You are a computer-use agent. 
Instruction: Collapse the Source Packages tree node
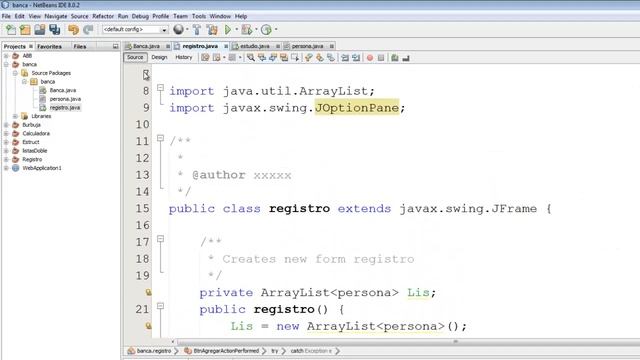[15, 73]
